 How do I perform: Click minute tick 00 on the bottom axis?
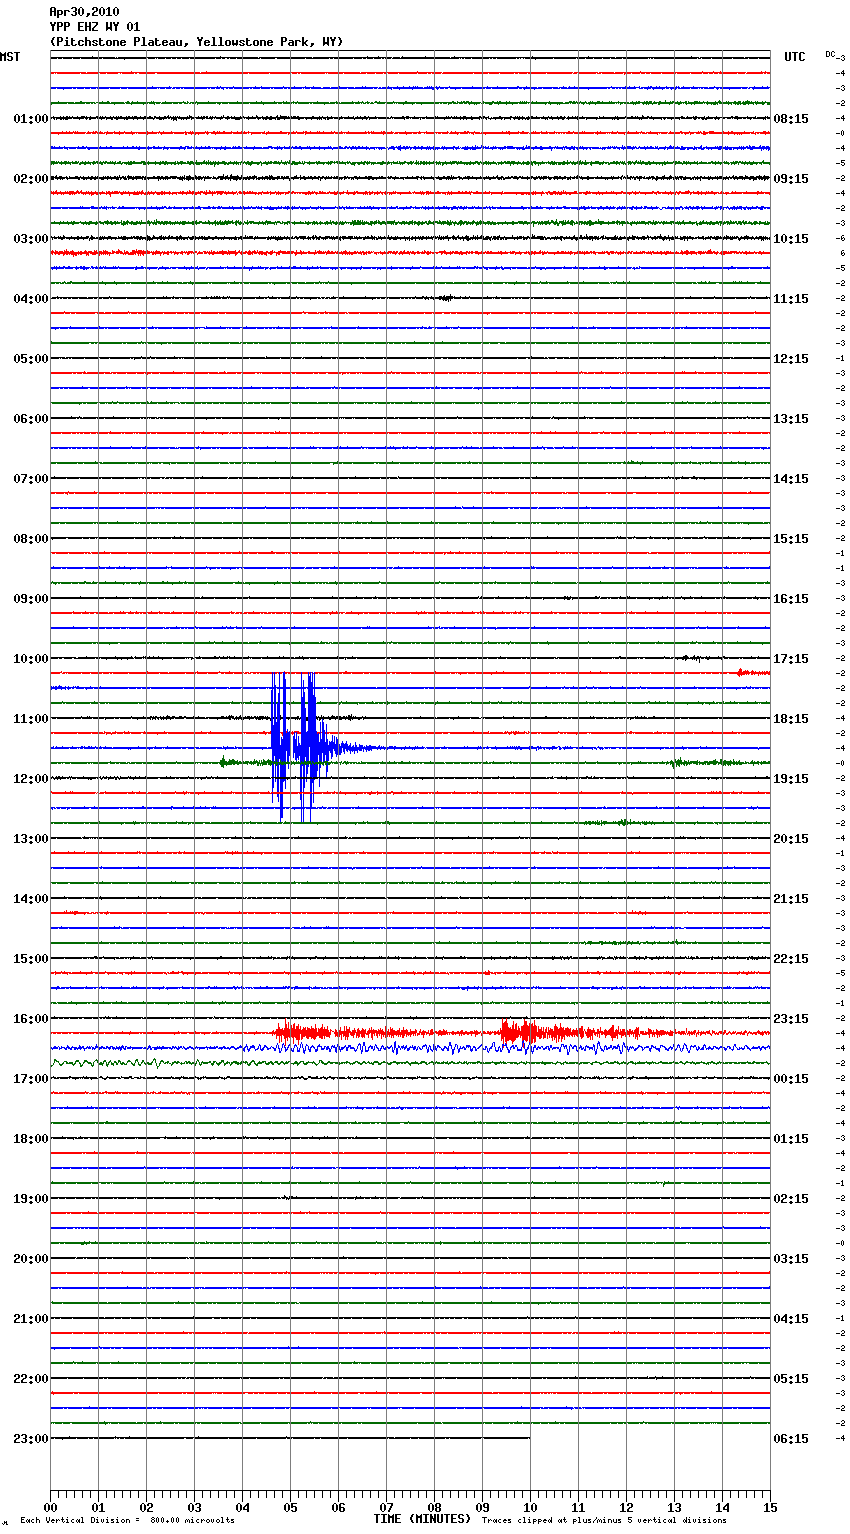point(50,1507)
